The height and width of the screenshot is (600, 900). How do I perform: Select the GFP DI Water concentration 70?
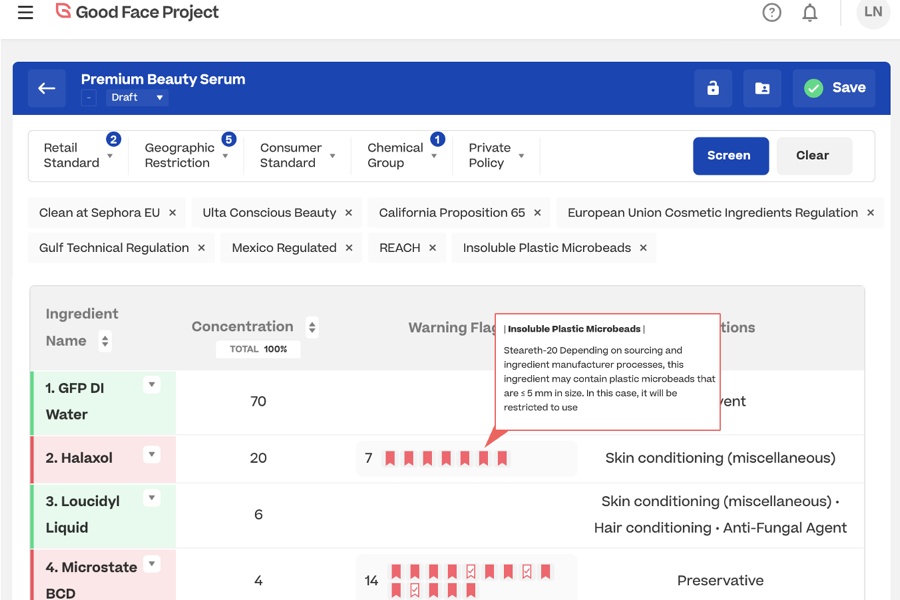[258, 401]
